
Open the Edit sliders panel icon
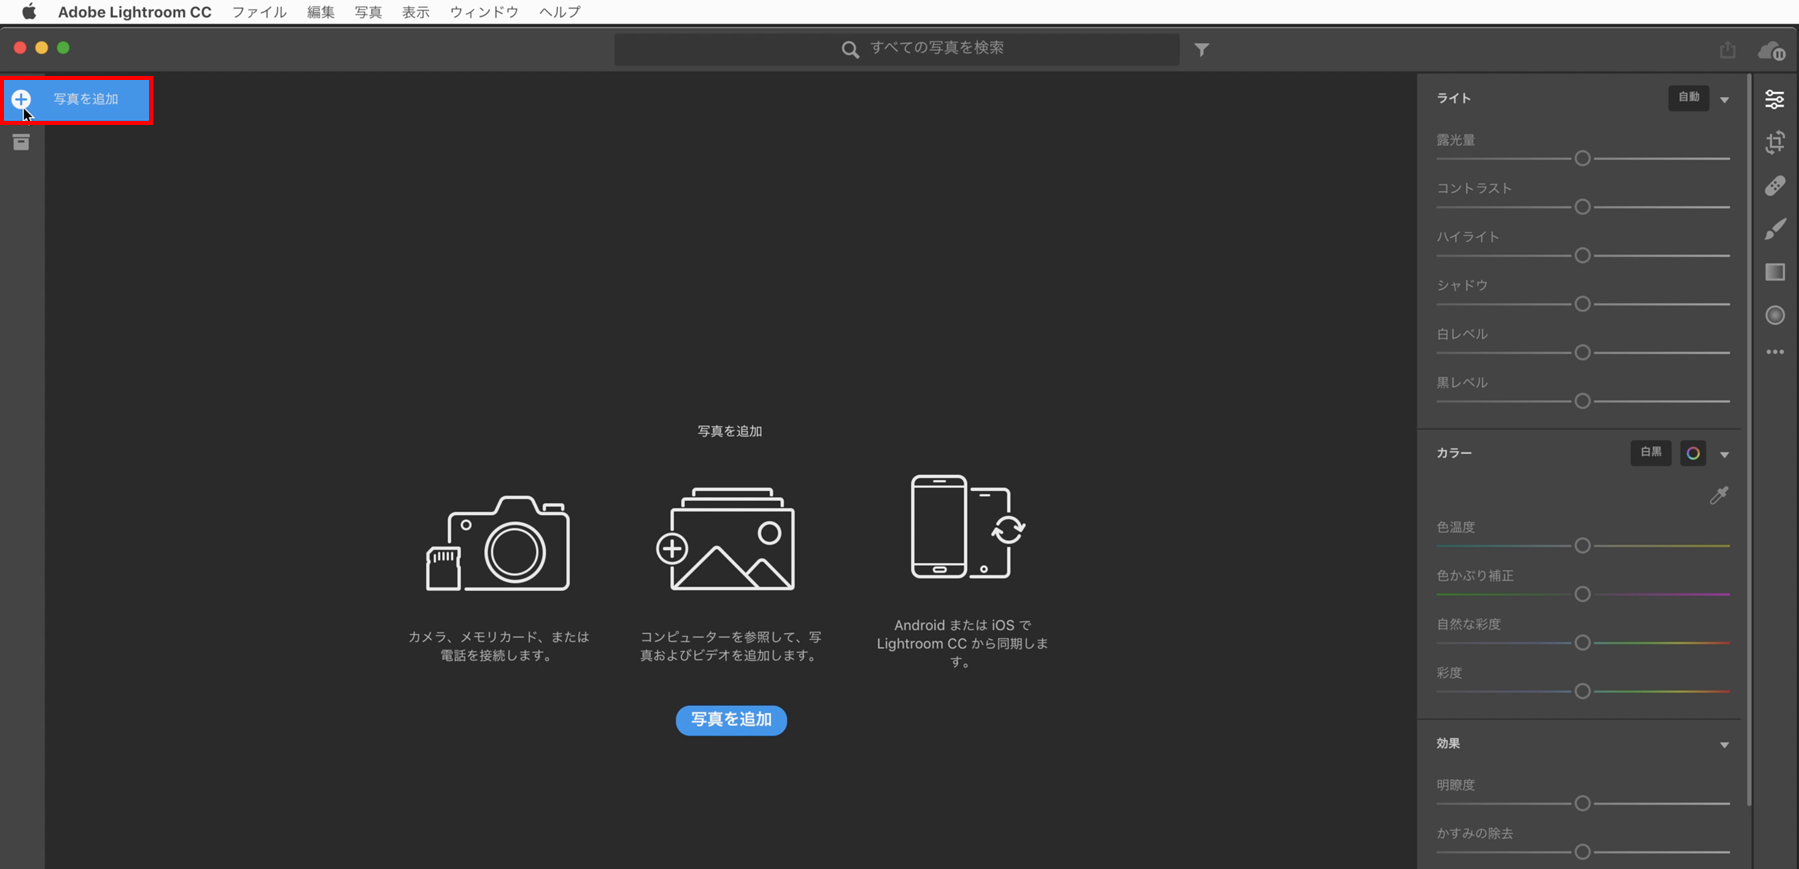pos(1775,99)
